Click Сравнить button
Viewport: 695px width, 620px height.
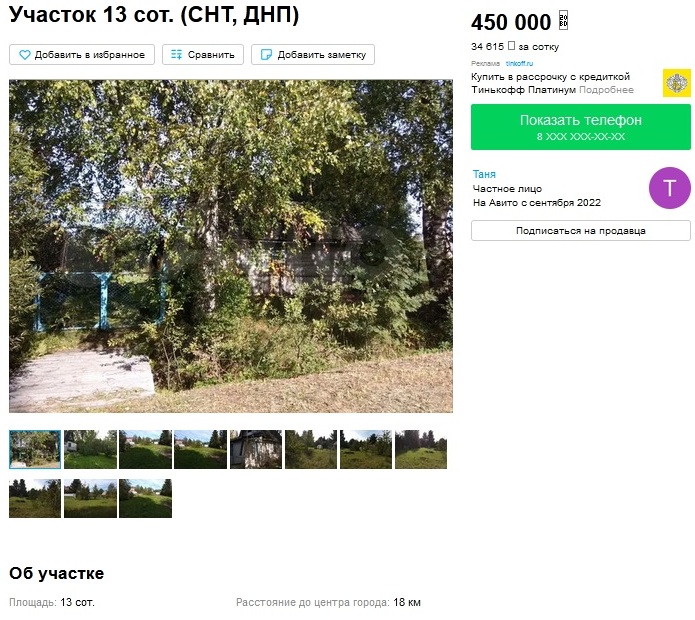(203, 55)
